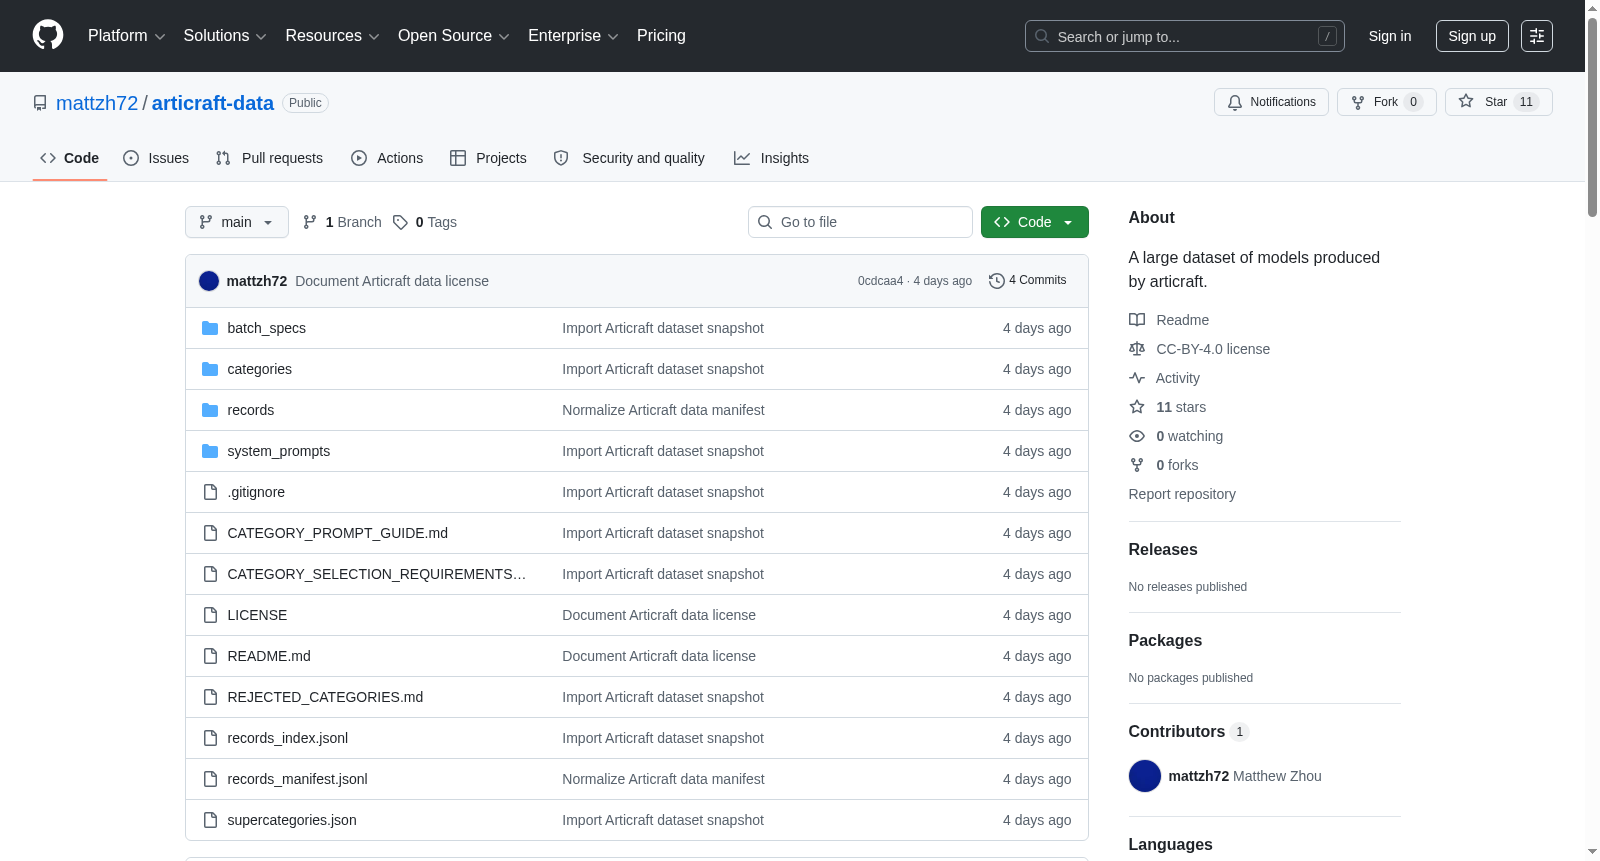Click the repository icon before mattzh72
This screenshot has width=1600, height=861.
tap(40, 103)
